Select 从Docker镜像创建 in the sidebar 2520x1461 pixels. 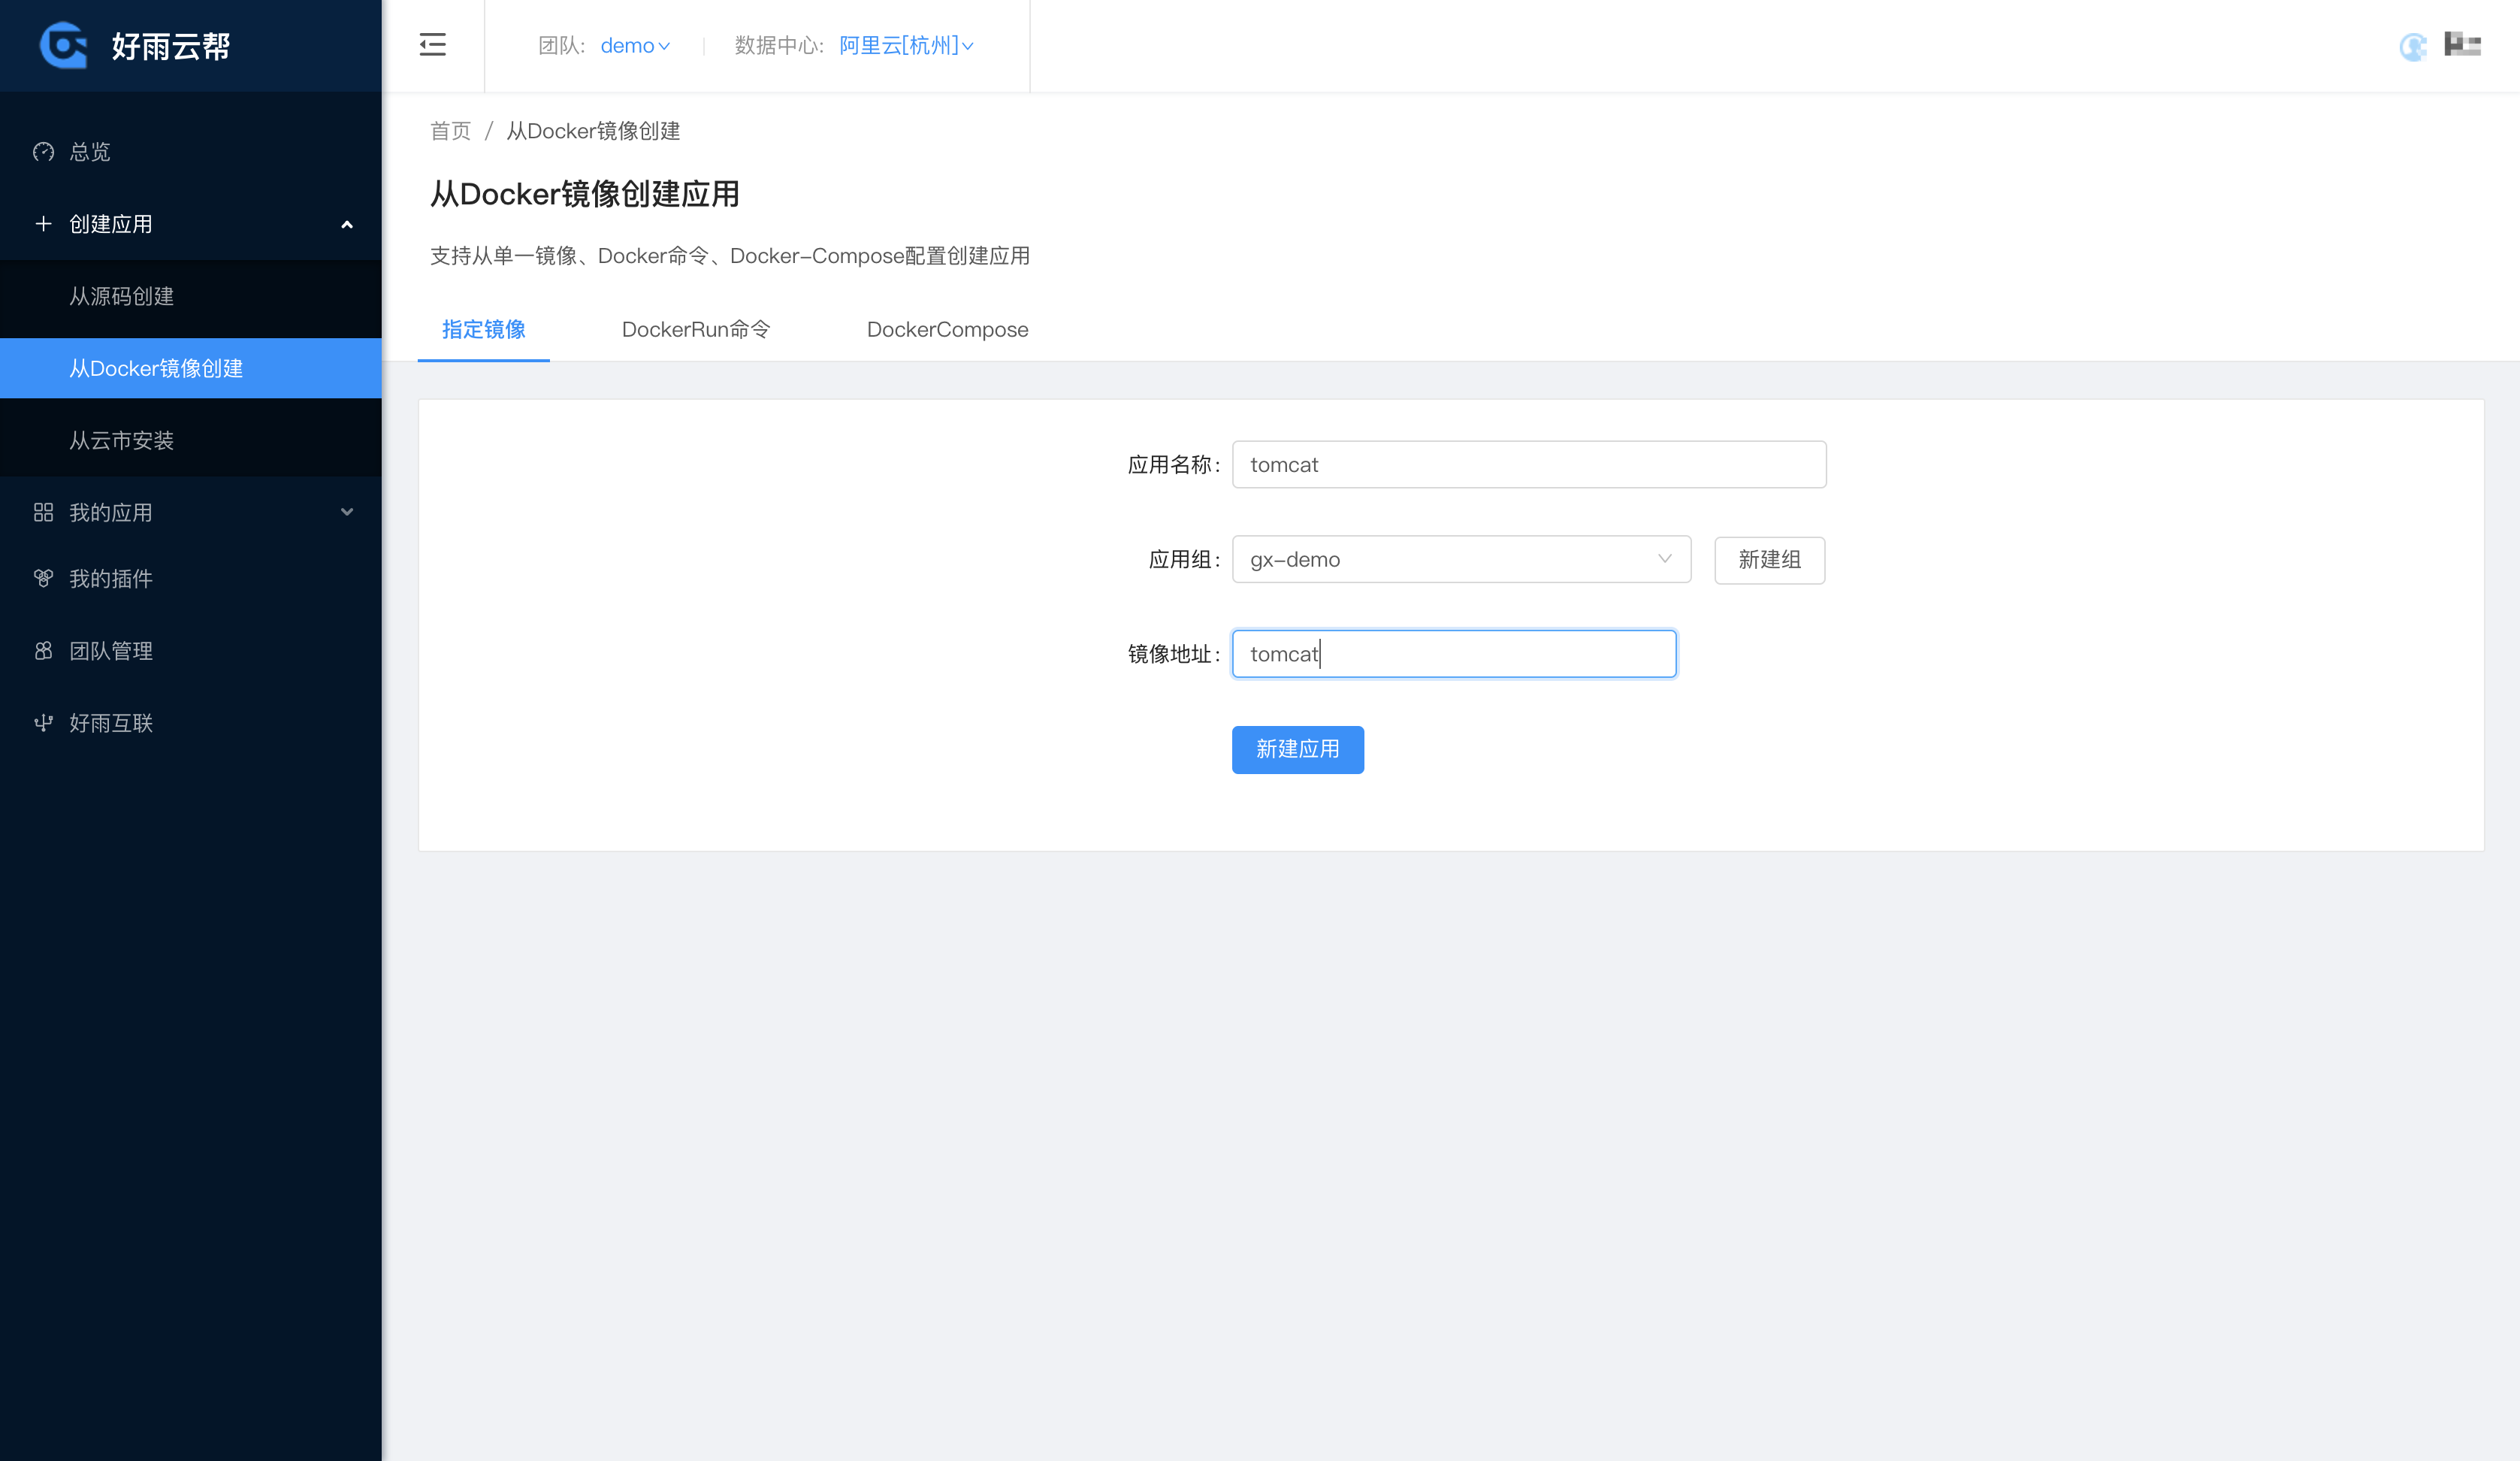pos(191,368)
